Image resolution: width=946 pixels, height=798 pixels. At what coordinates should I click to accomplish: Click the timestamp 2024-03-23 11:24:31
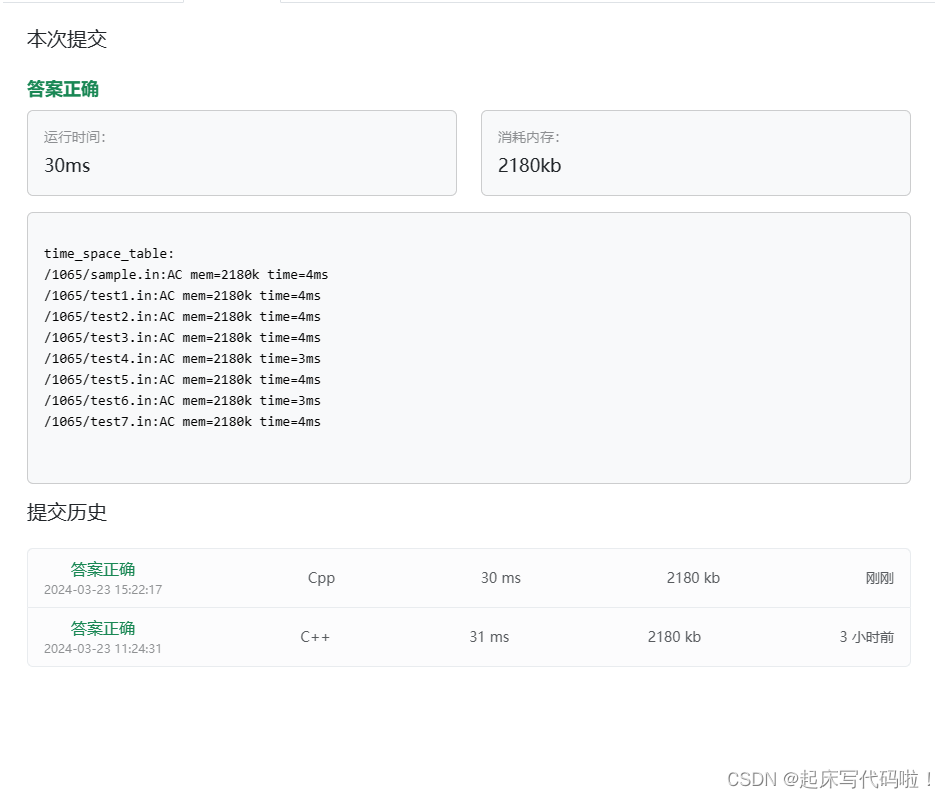(103, 649)
